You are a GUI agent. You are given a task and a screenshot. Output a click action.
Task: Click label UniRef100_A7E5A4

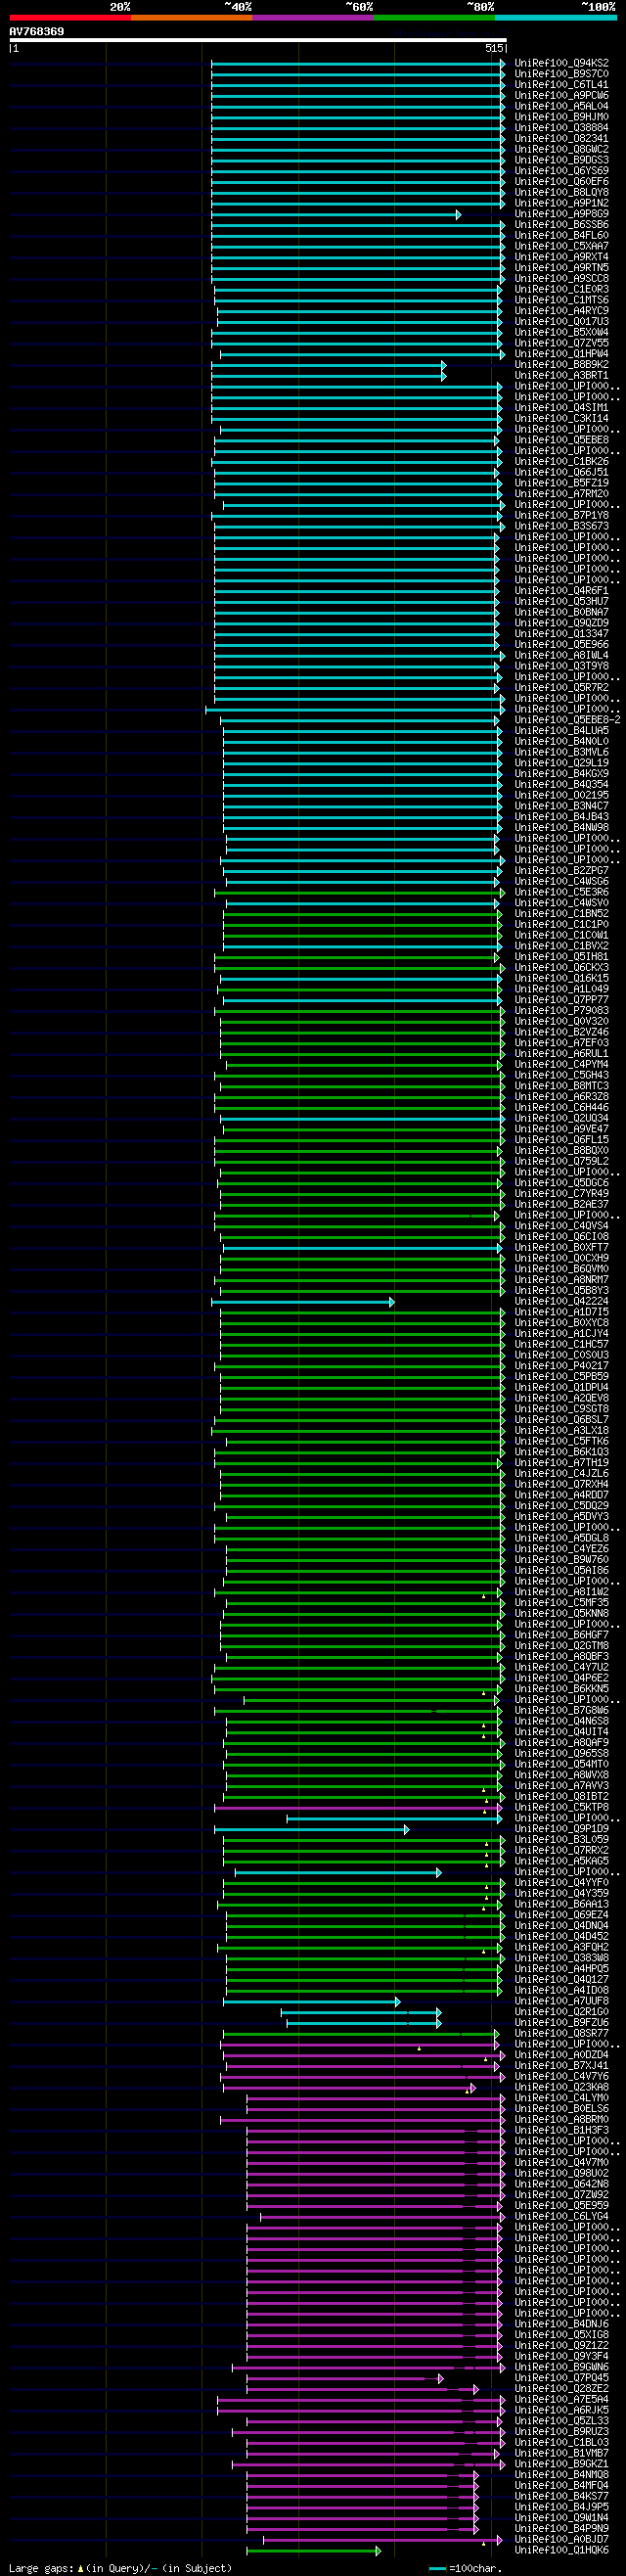(x=561, y=2399)
